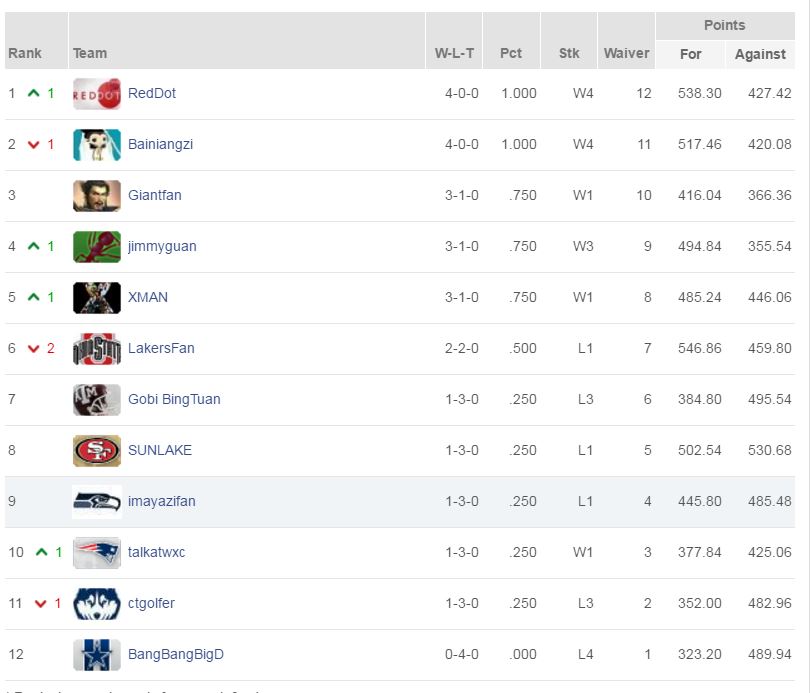The height and width of the screenshot is (693, 810).
Task: Sort by W-L-T column header
Action: click(x=454, y=54)
